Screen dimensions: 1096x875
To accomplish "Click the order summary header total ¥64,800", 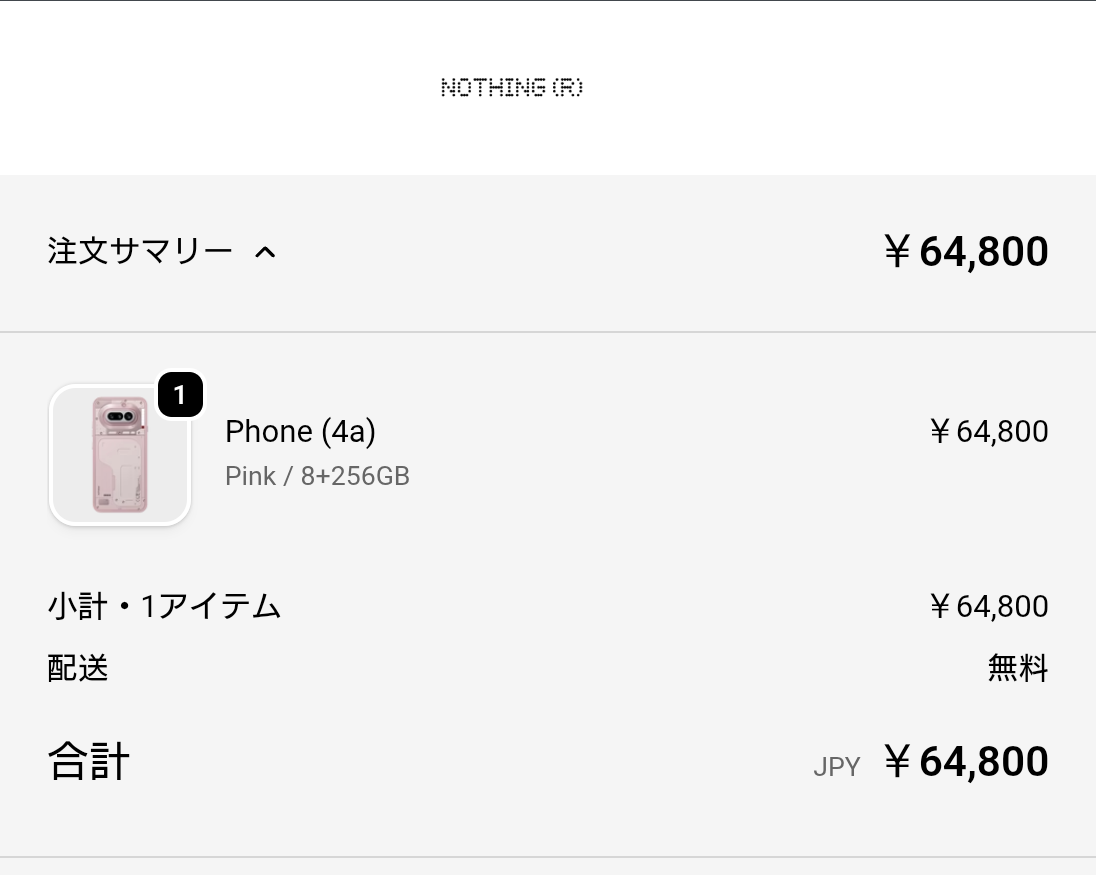I will coord(966,251).
